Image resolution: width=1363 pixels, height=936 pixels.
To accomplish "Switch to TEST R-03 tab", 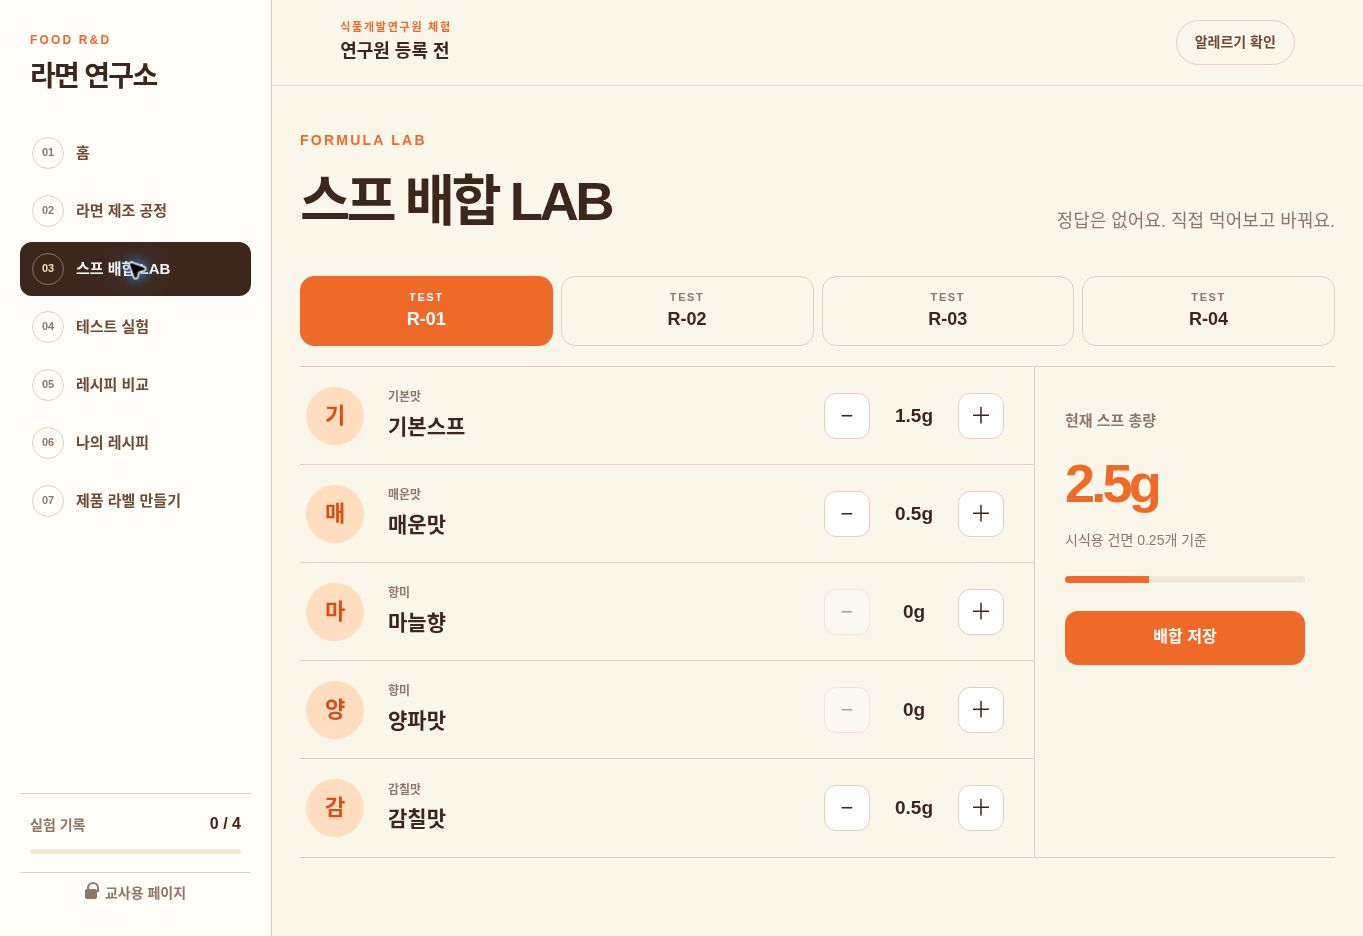I will [948, 311].
